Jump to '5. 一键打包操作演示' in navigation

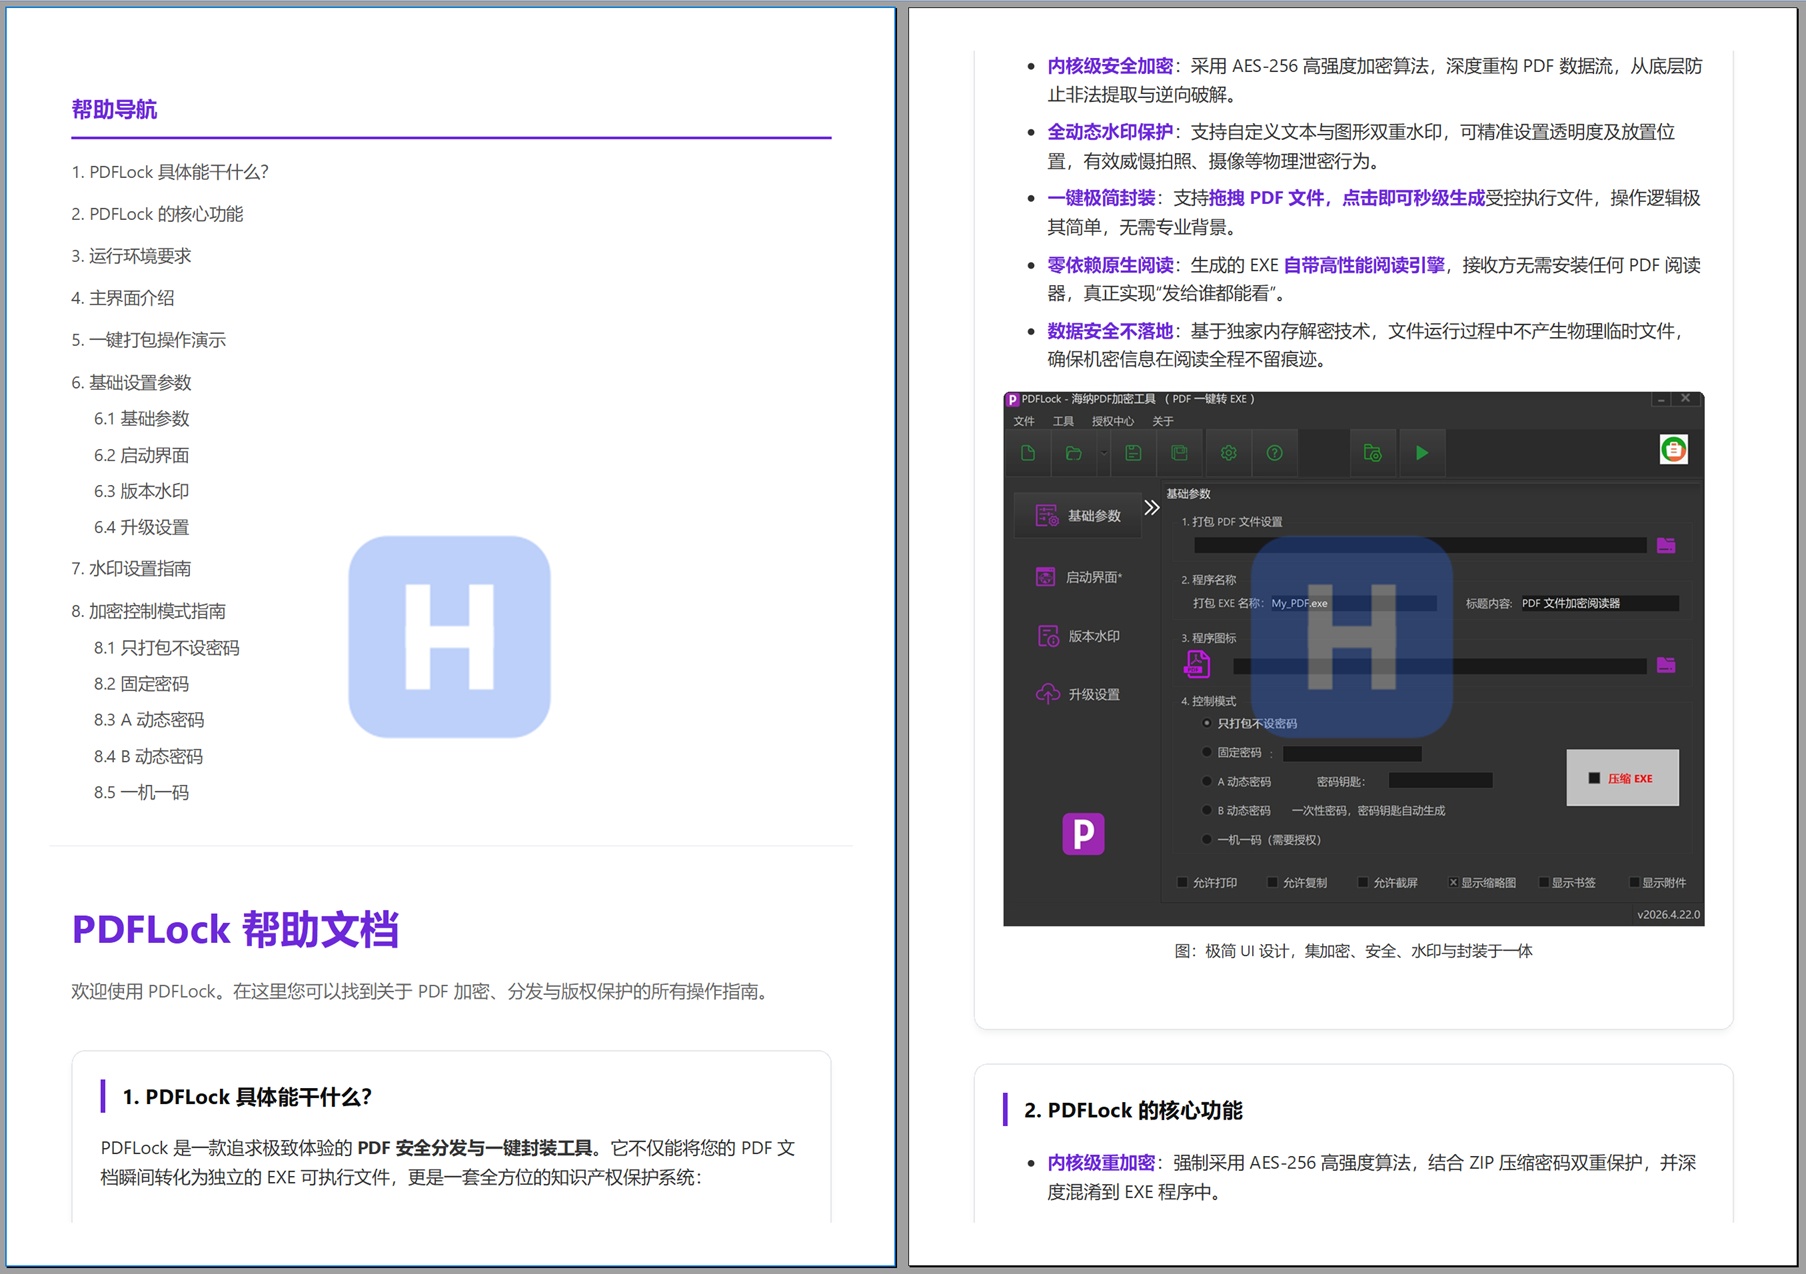[149, 340]
